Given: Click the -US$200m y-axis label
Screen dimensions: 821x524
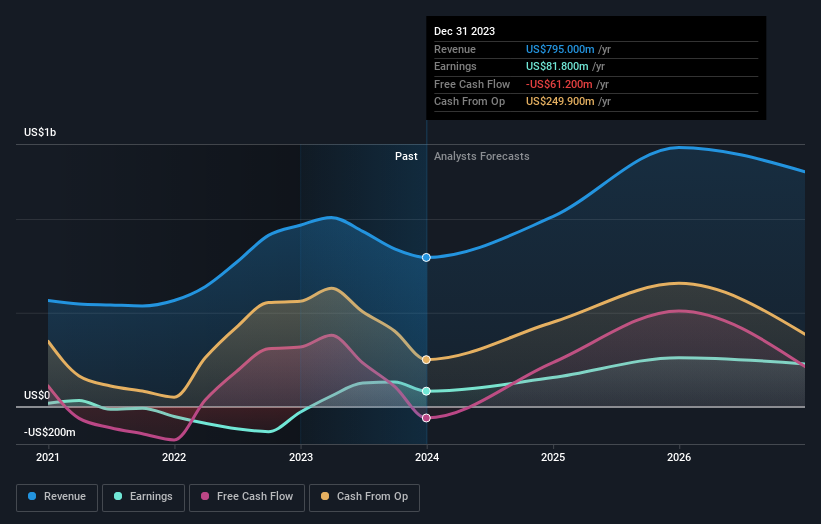Looking at the screenshot, I should point(50,432).
